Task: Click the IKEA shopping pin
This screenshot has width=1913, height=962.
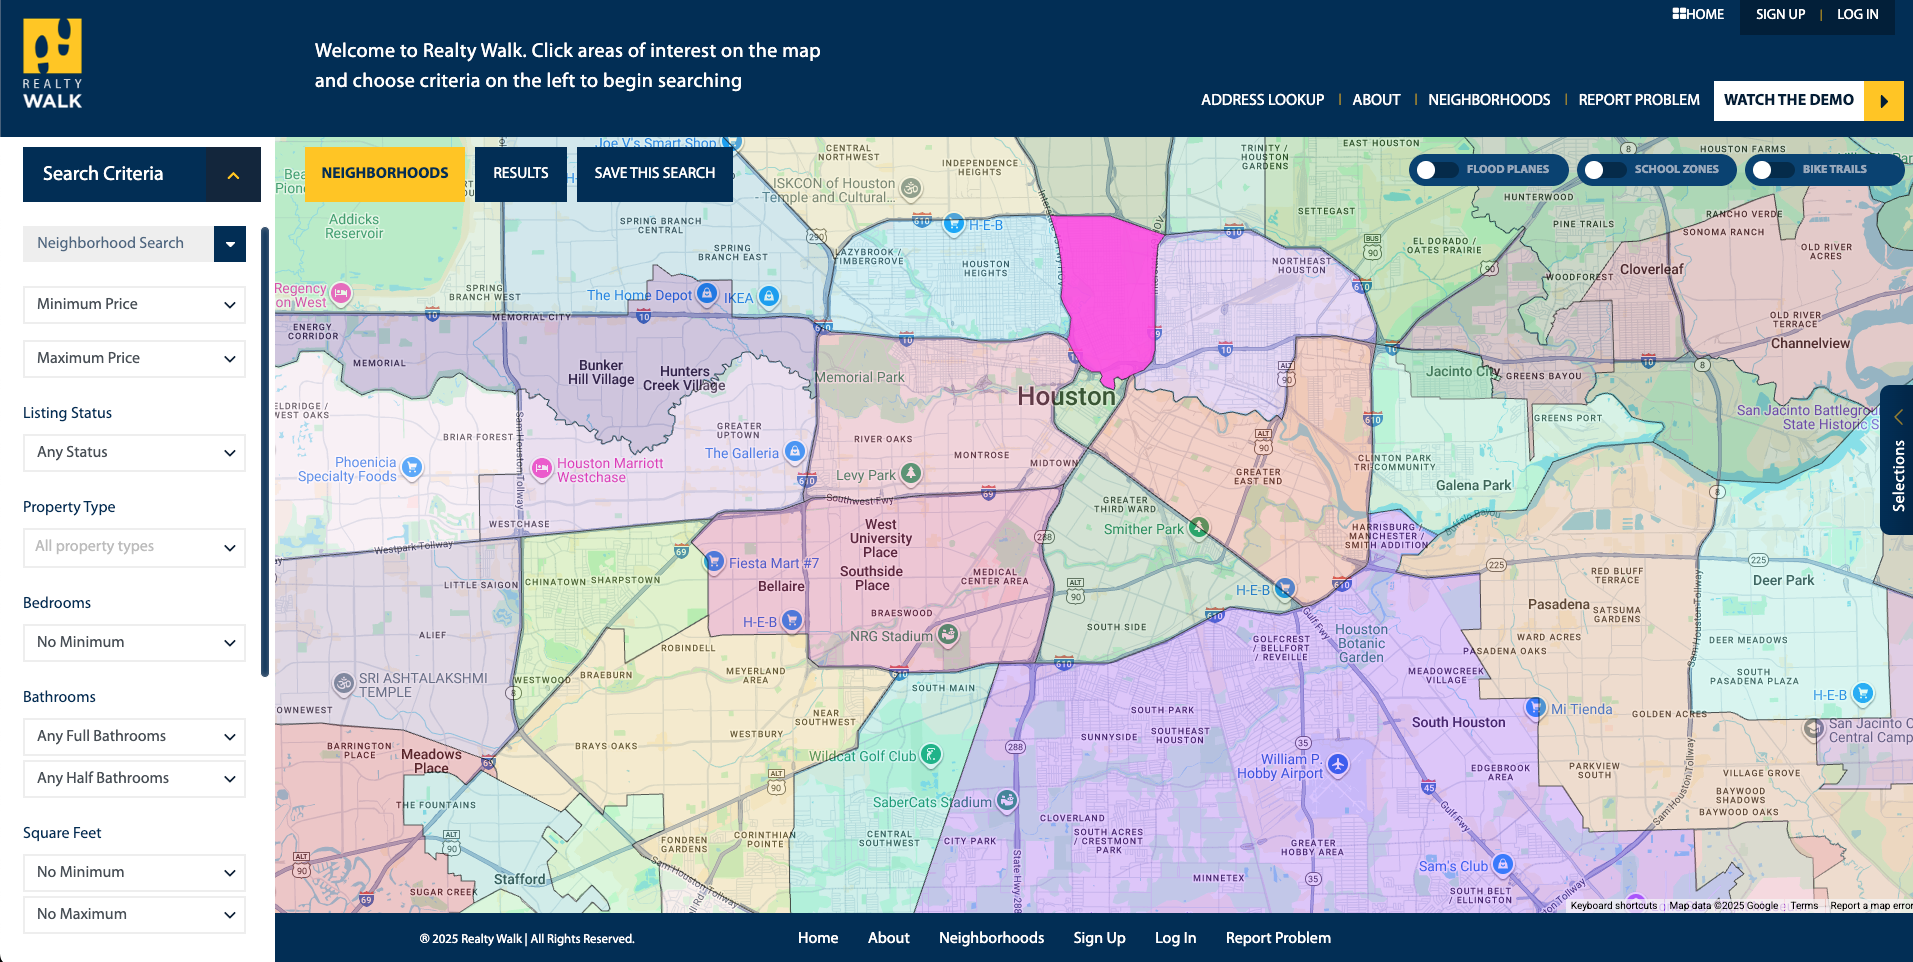Action: click(768, 296)
